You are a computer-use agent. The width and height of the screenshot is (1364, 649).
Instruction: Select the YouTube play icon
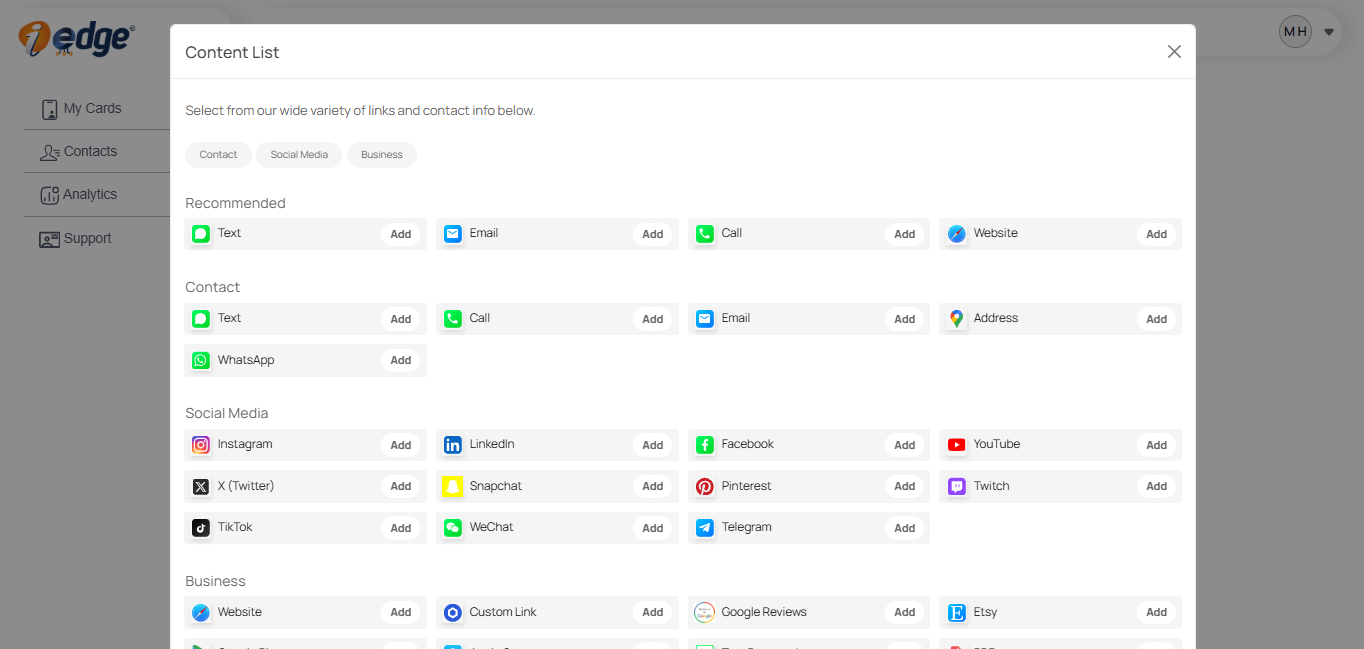tap(956, 444)
